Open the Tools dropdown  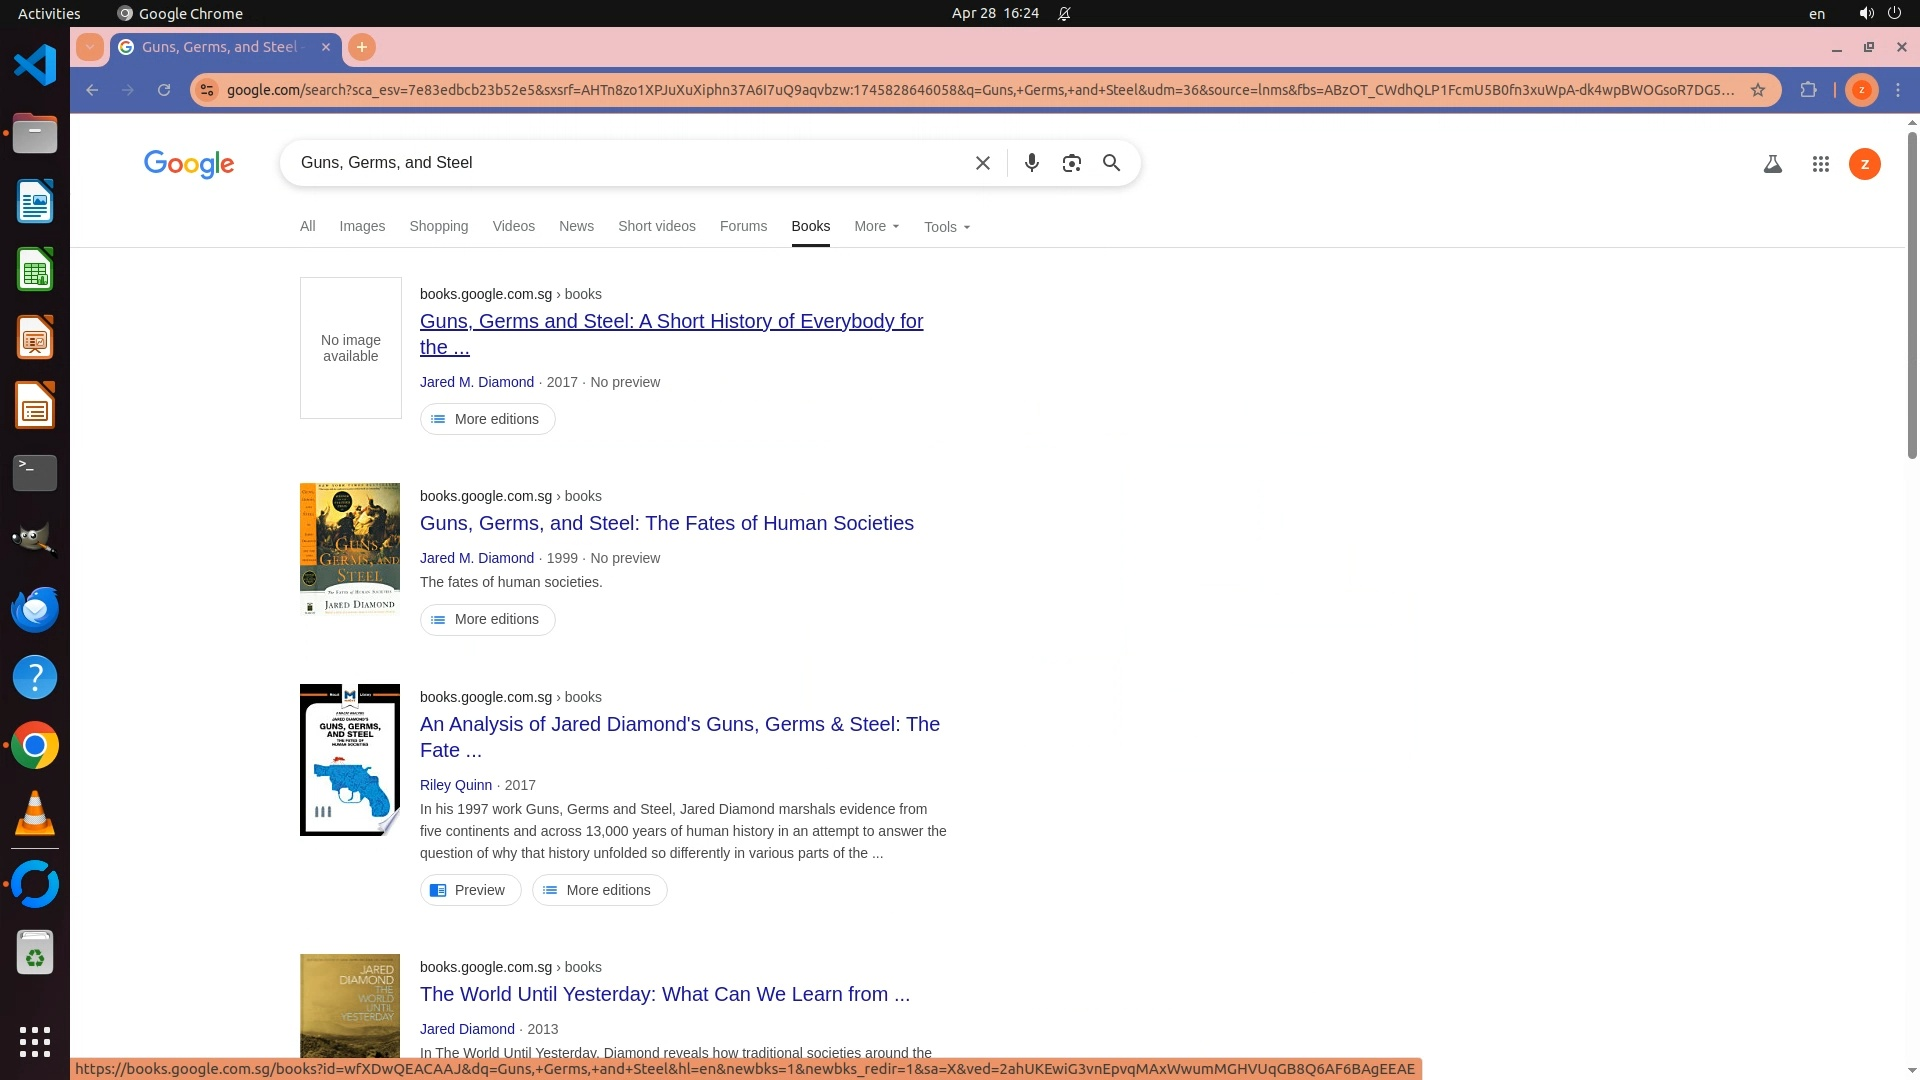(x=946, y=227)
